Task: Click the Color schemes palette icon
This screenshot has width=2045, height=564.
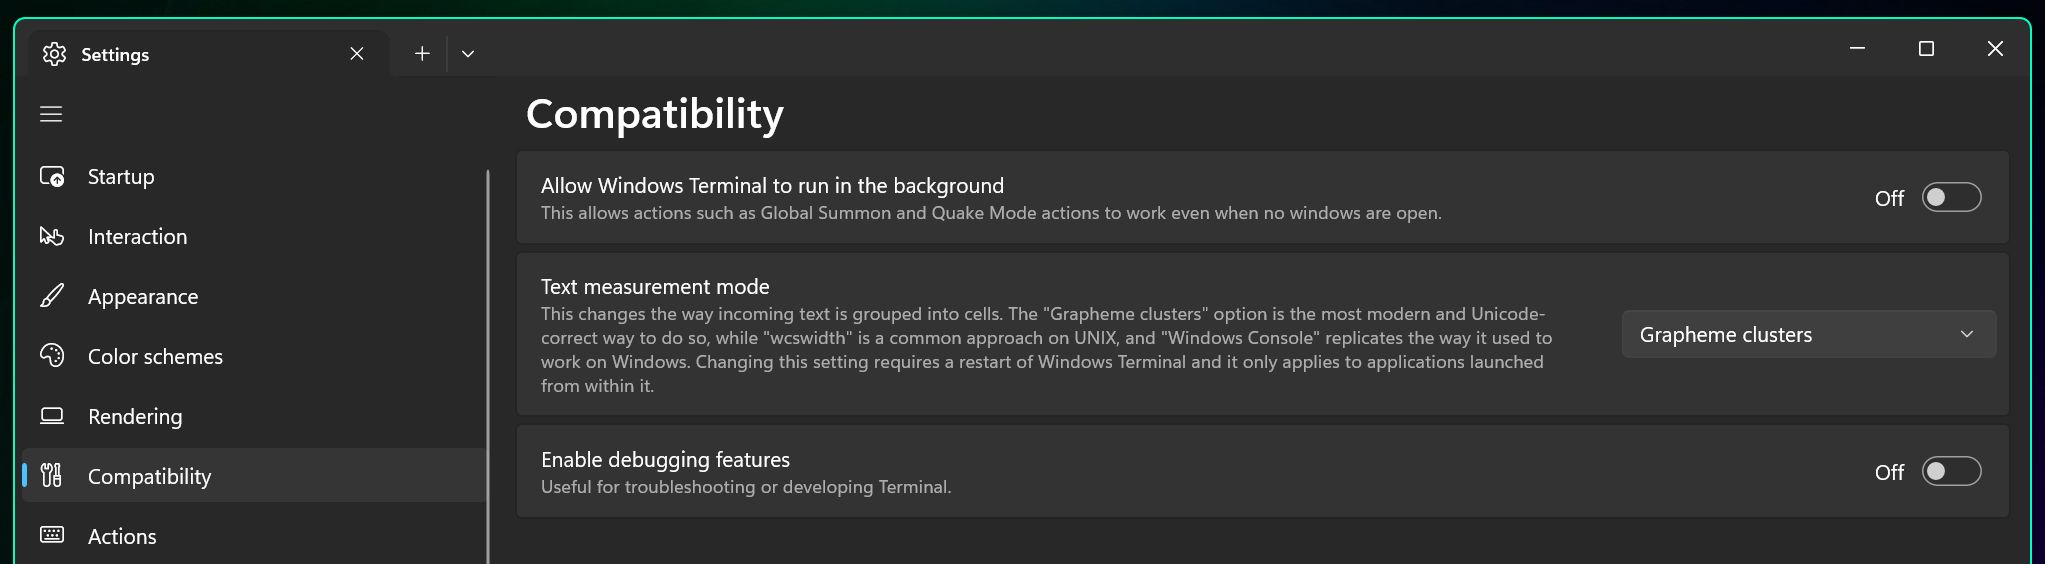Action: [52, 356]
